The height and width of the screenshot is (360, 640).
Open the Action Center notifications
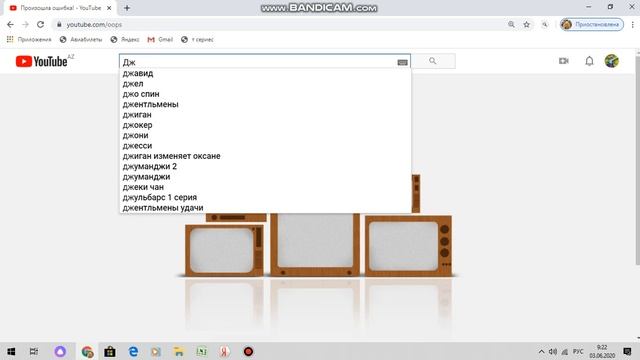[x=627, y=351]
